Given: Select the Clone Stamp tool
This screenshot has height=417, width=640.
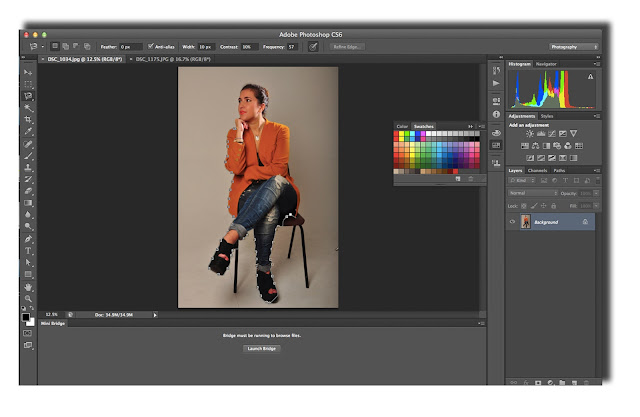Looking at the screenshot, I should (x=28, y=167).
